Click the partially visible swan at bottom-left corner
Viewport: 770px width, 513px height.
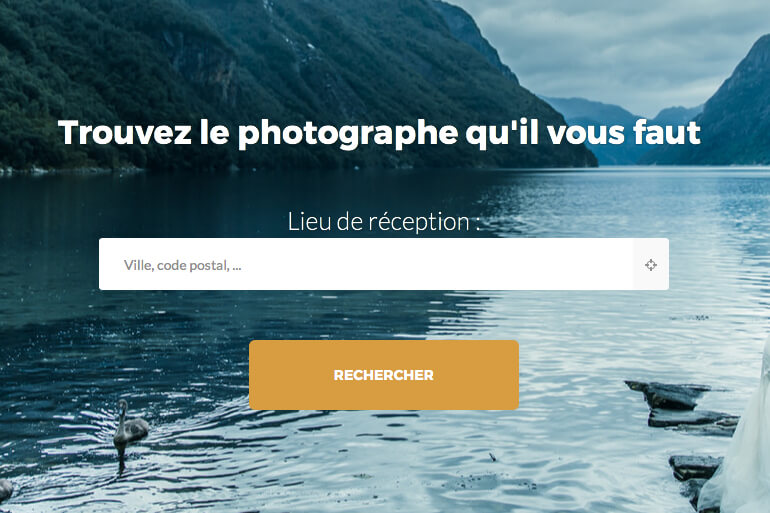(x=5, y=491)
